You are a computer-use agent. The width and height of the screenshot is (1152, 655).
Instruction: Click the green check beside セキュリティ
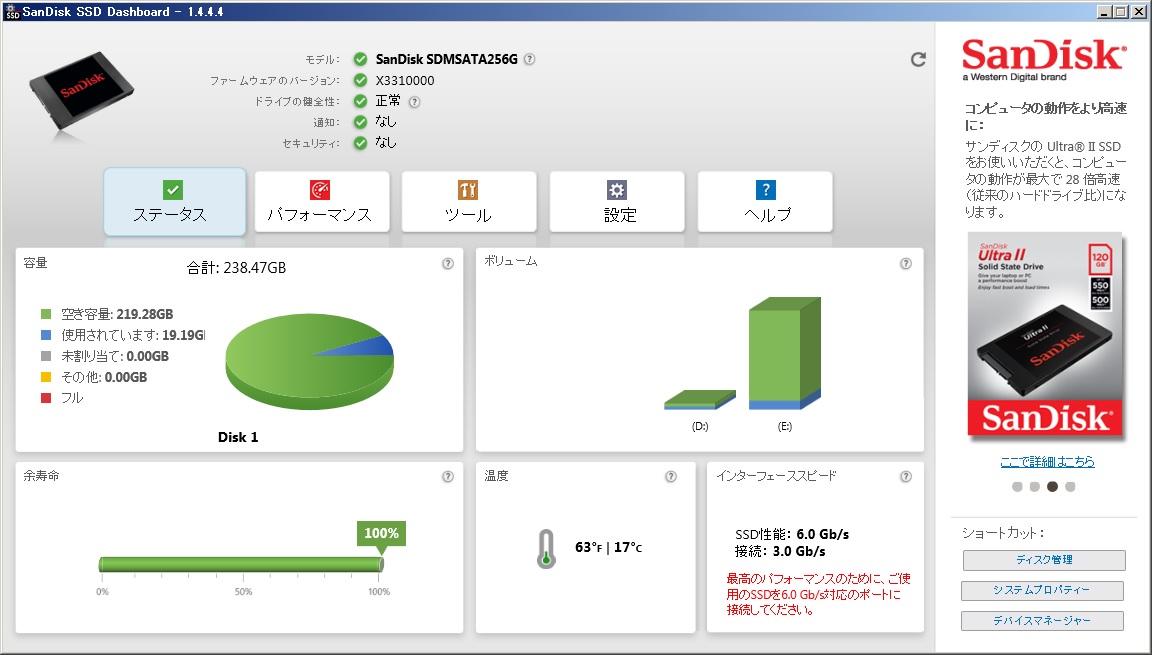[360, 142]
